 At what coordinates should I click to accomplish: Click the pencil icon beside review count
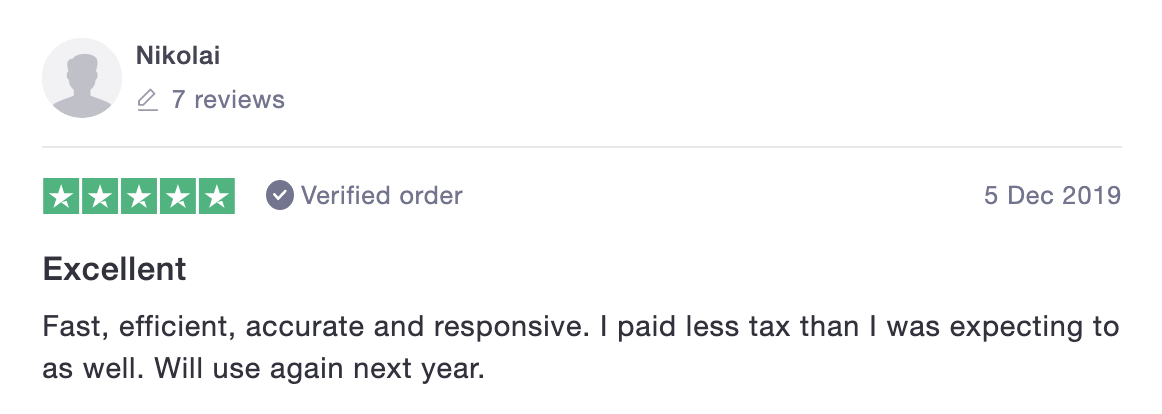coord(147,100)
